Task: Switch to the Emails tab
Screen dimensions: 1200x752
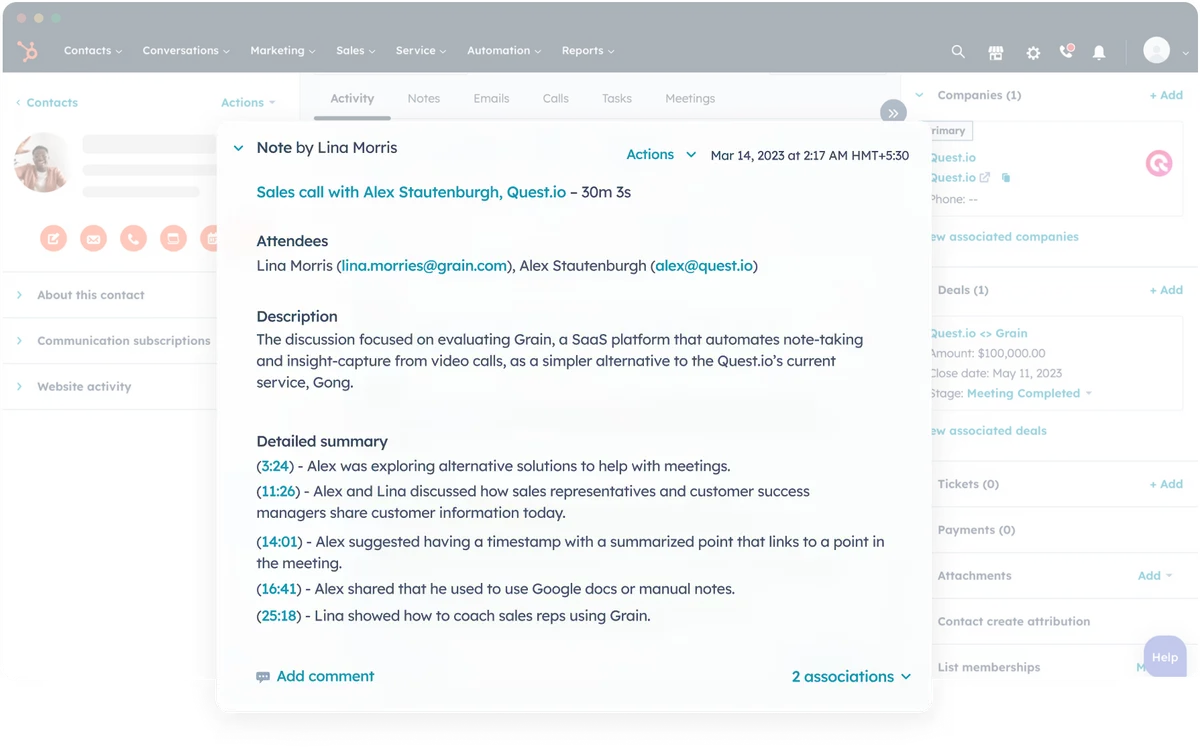Action: click(x=491, y=98)
